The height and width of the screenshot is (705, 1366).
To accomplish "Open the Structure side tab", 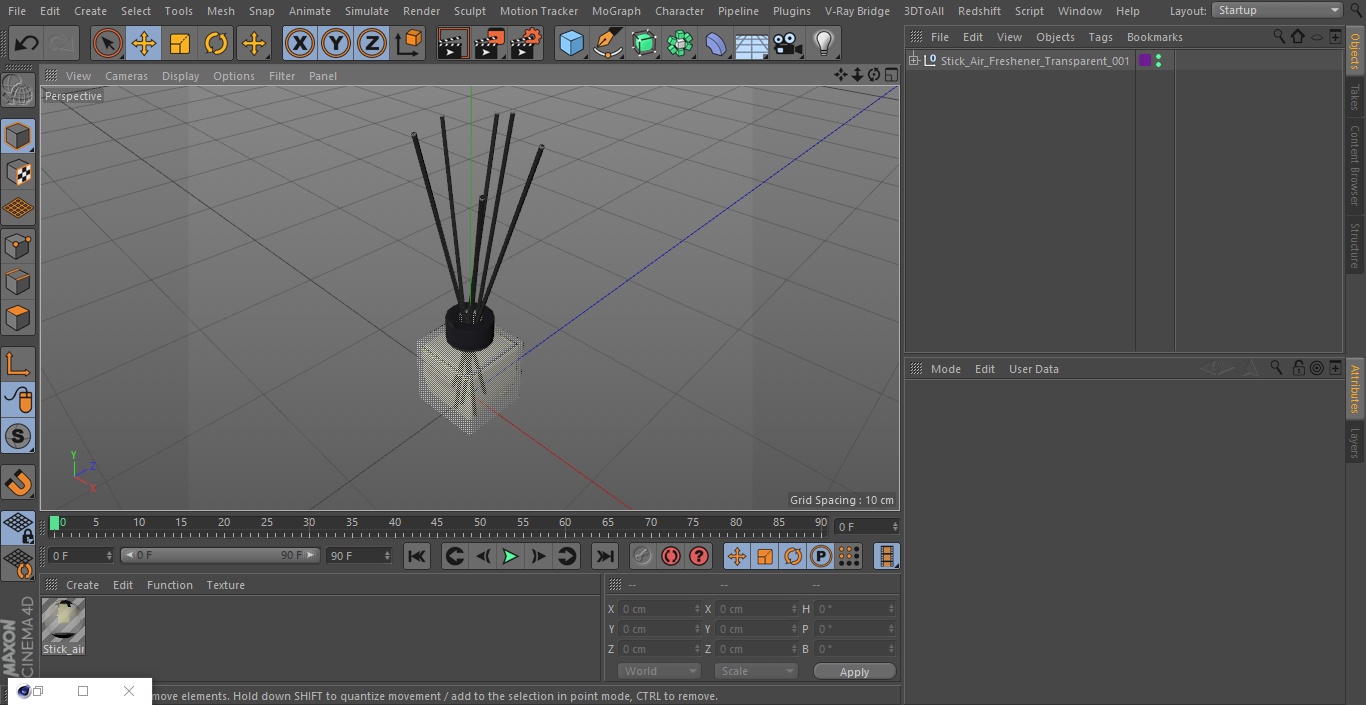I will 1355,245.
